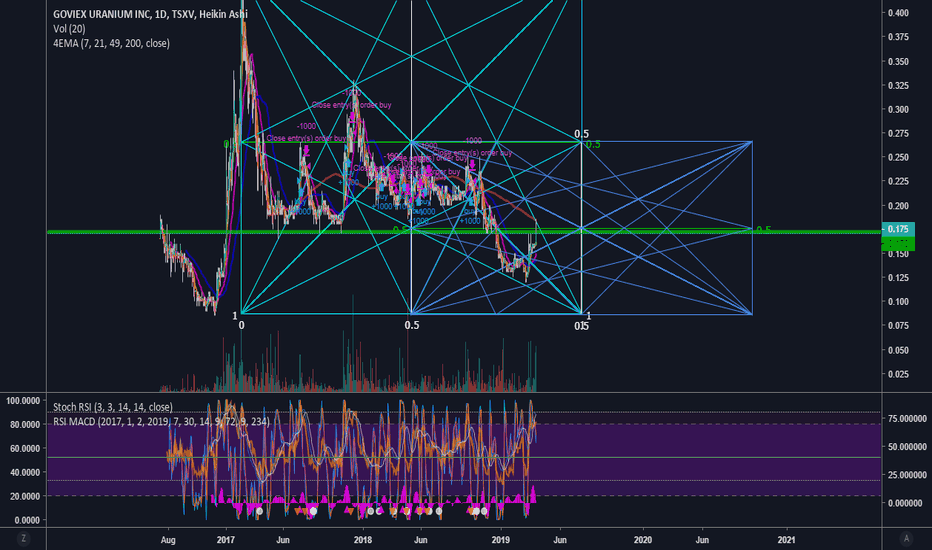The image size is (932, 550).
Task: Click the 0.025 price axis label
Action: (x=898, y=374)
